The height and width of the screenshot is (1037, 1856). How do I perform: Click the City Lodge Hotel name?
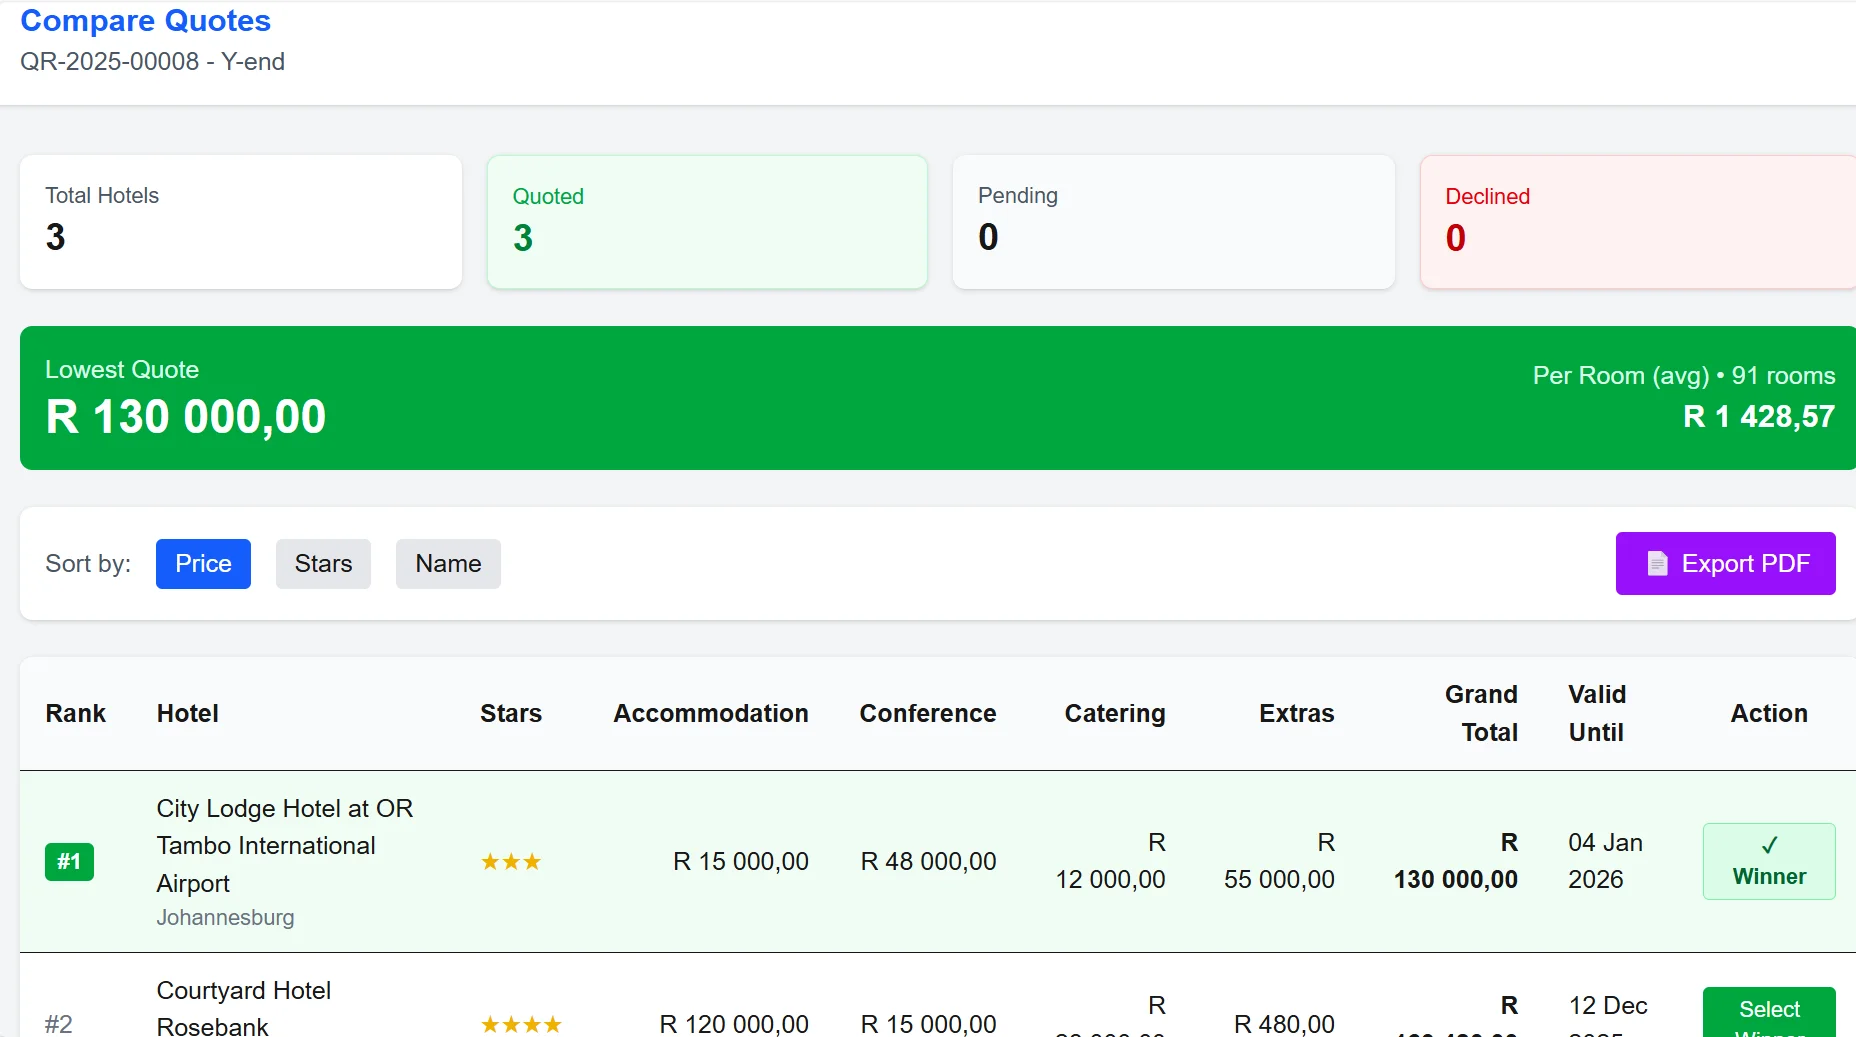284,845
